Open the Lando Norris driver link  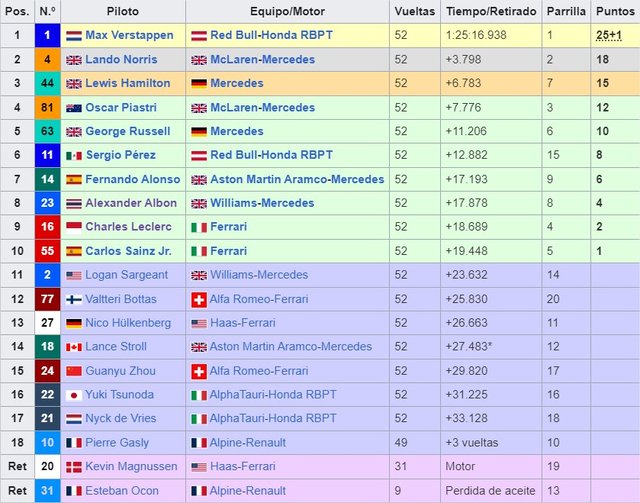[x=121, y=60]
